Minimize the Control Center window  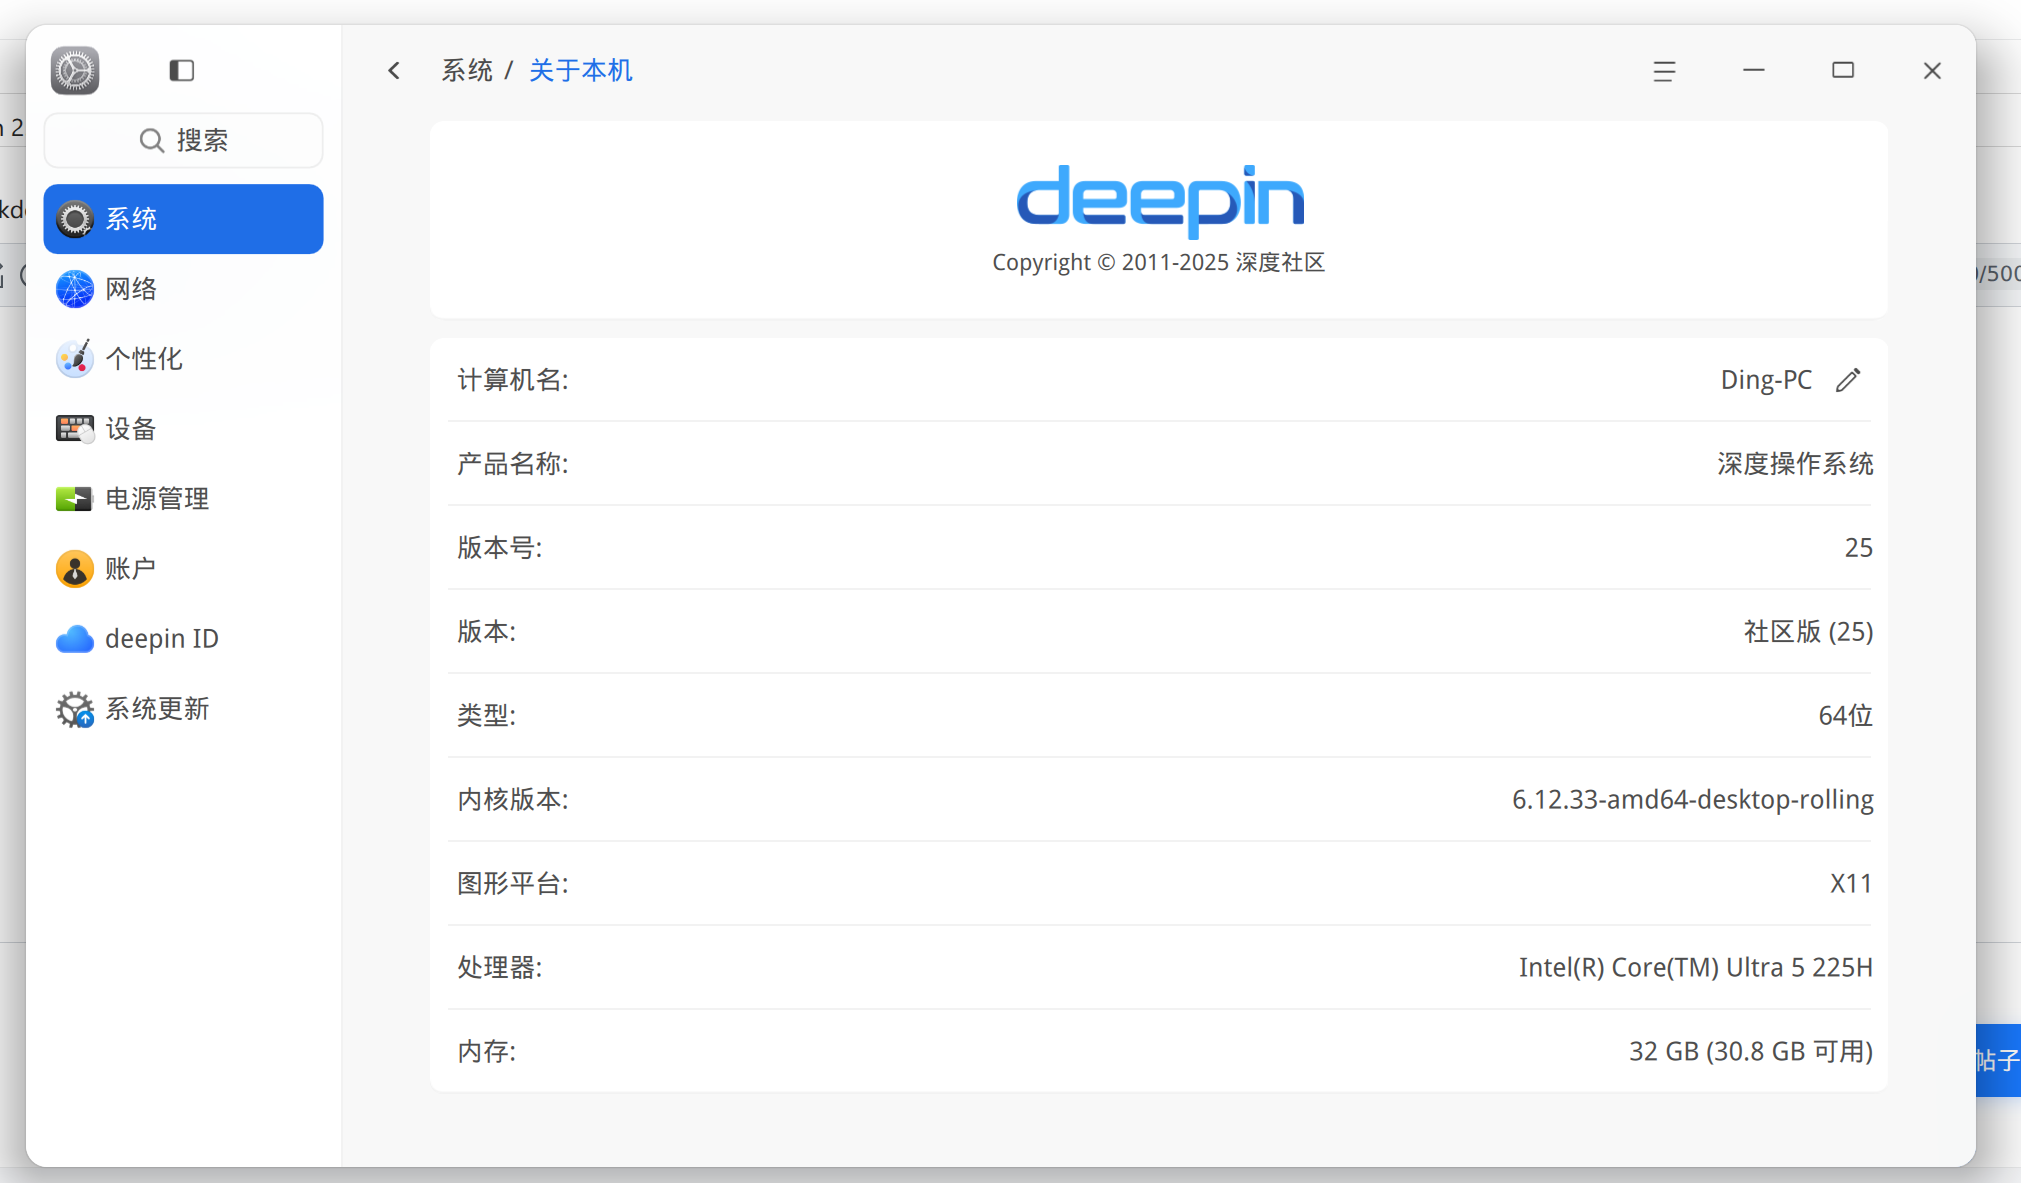pyautogui.click(x=1753, y=70)
